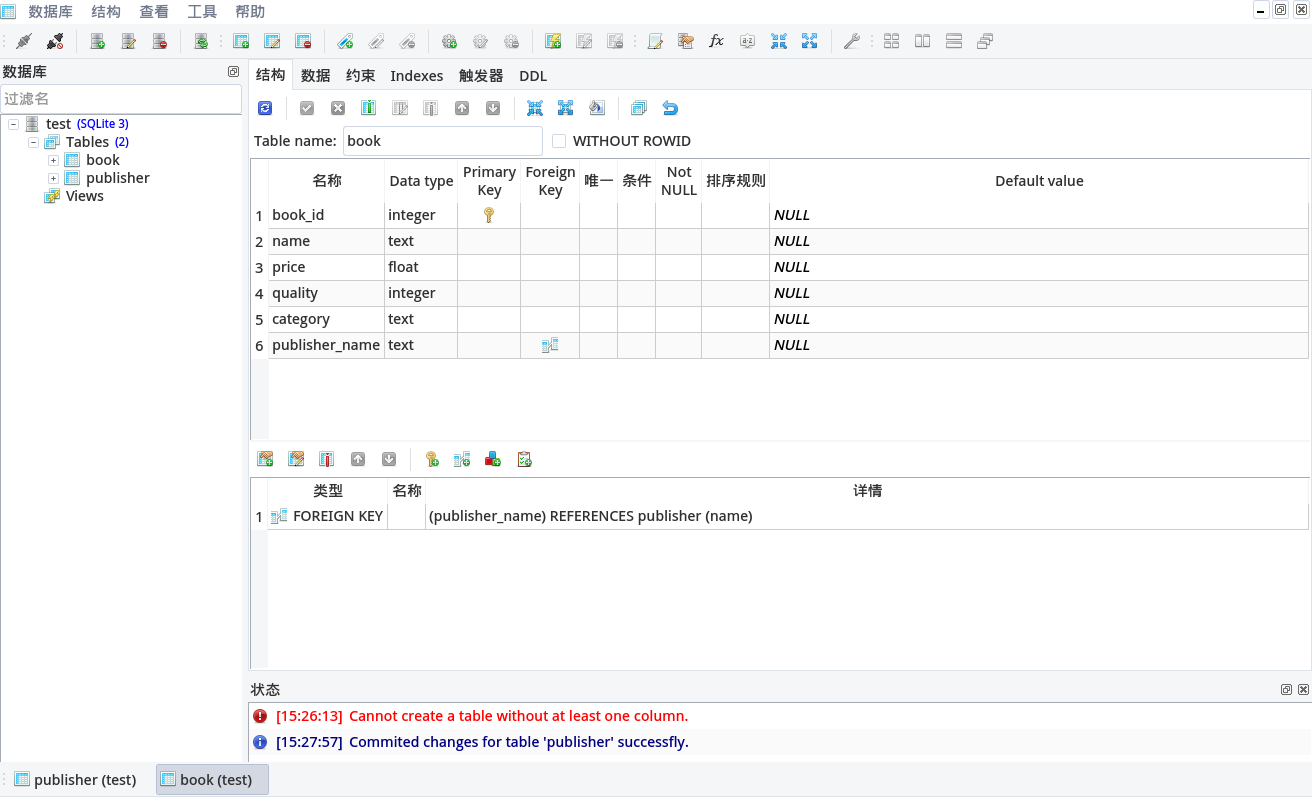This screenshot has width=1312, height=797.
Task: Click the blue rollback undo arrow icon
Action: point(670,108)
